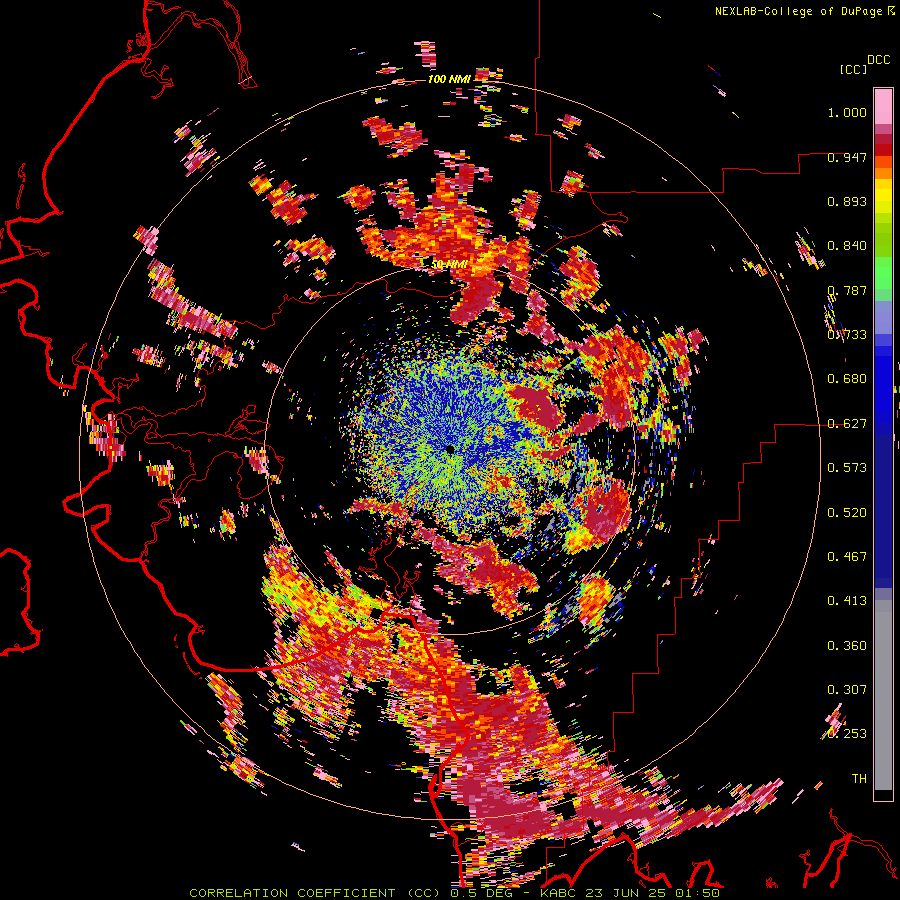The height and width of the screenshot is (900, 900).
Task: Select the 0.680 color scale value
Action: pos(847,379)
